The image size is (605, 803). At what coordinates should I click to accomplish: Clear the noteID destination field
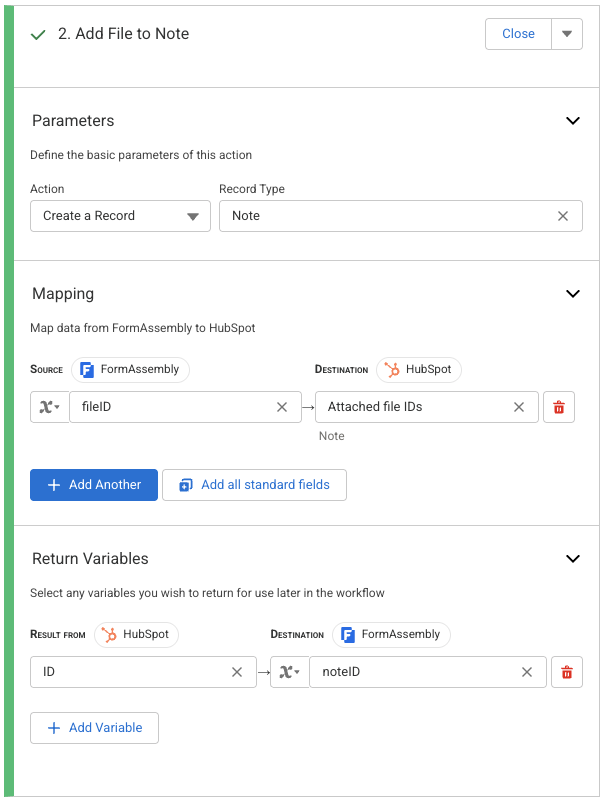[527, 672]
